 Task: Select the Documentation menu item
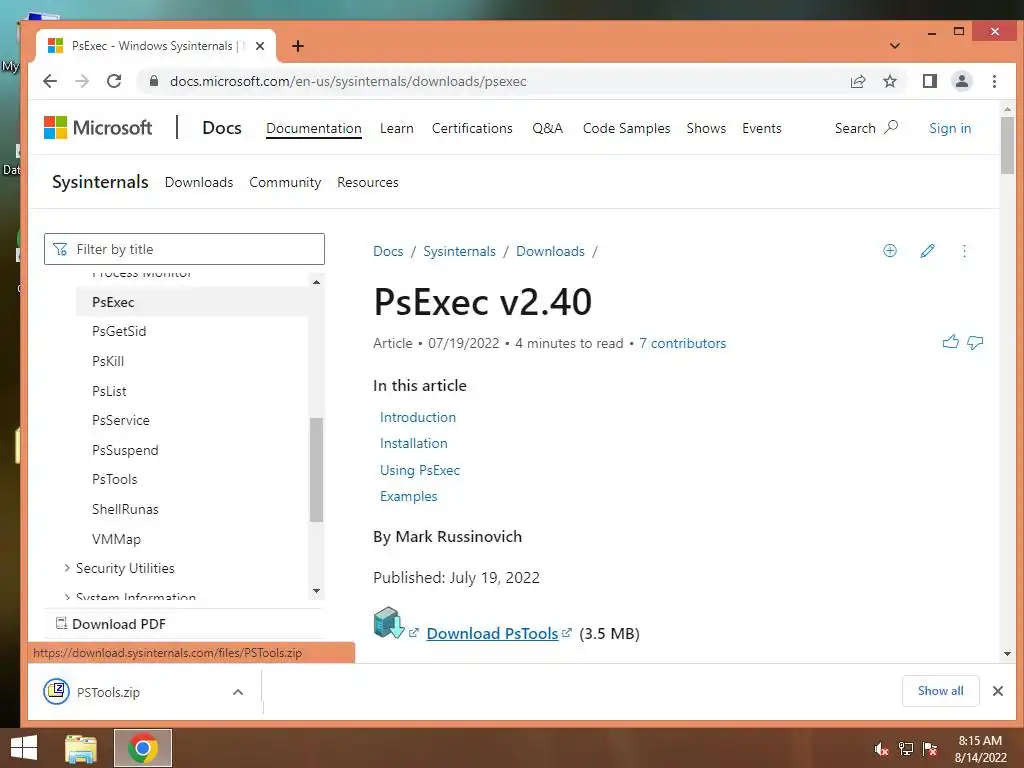pyautogui.click(x=313, y=128)
